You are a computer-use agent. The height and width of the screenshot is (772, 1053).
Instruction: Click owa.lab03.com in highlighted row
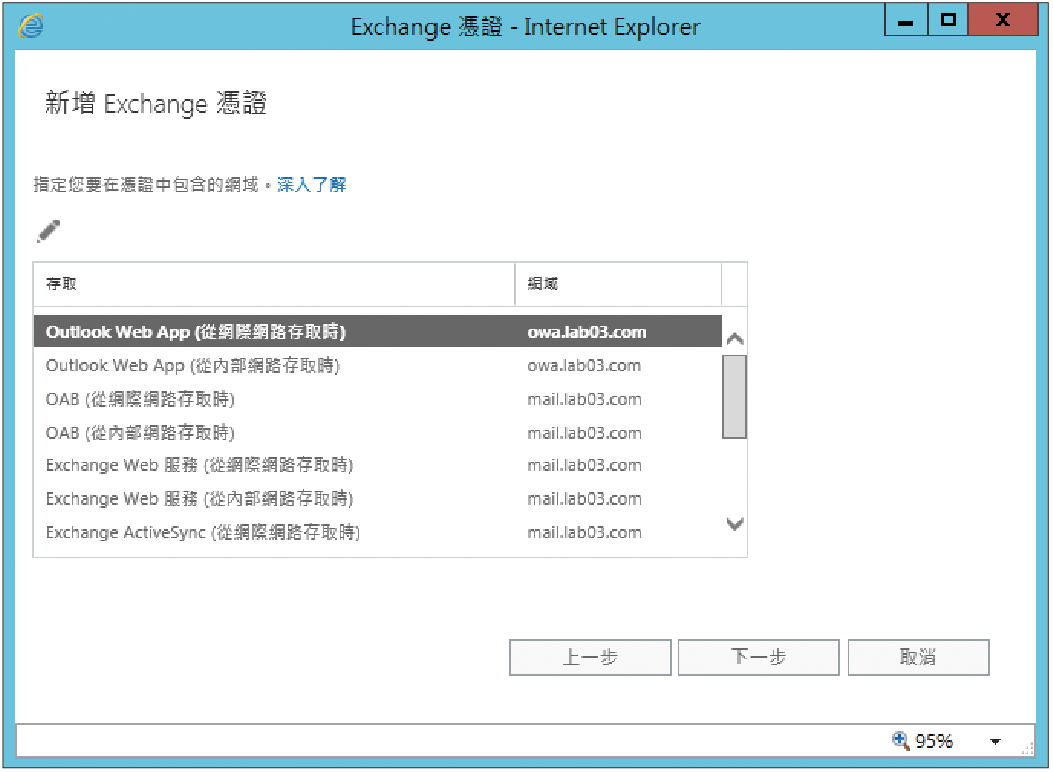coord(586,332)
